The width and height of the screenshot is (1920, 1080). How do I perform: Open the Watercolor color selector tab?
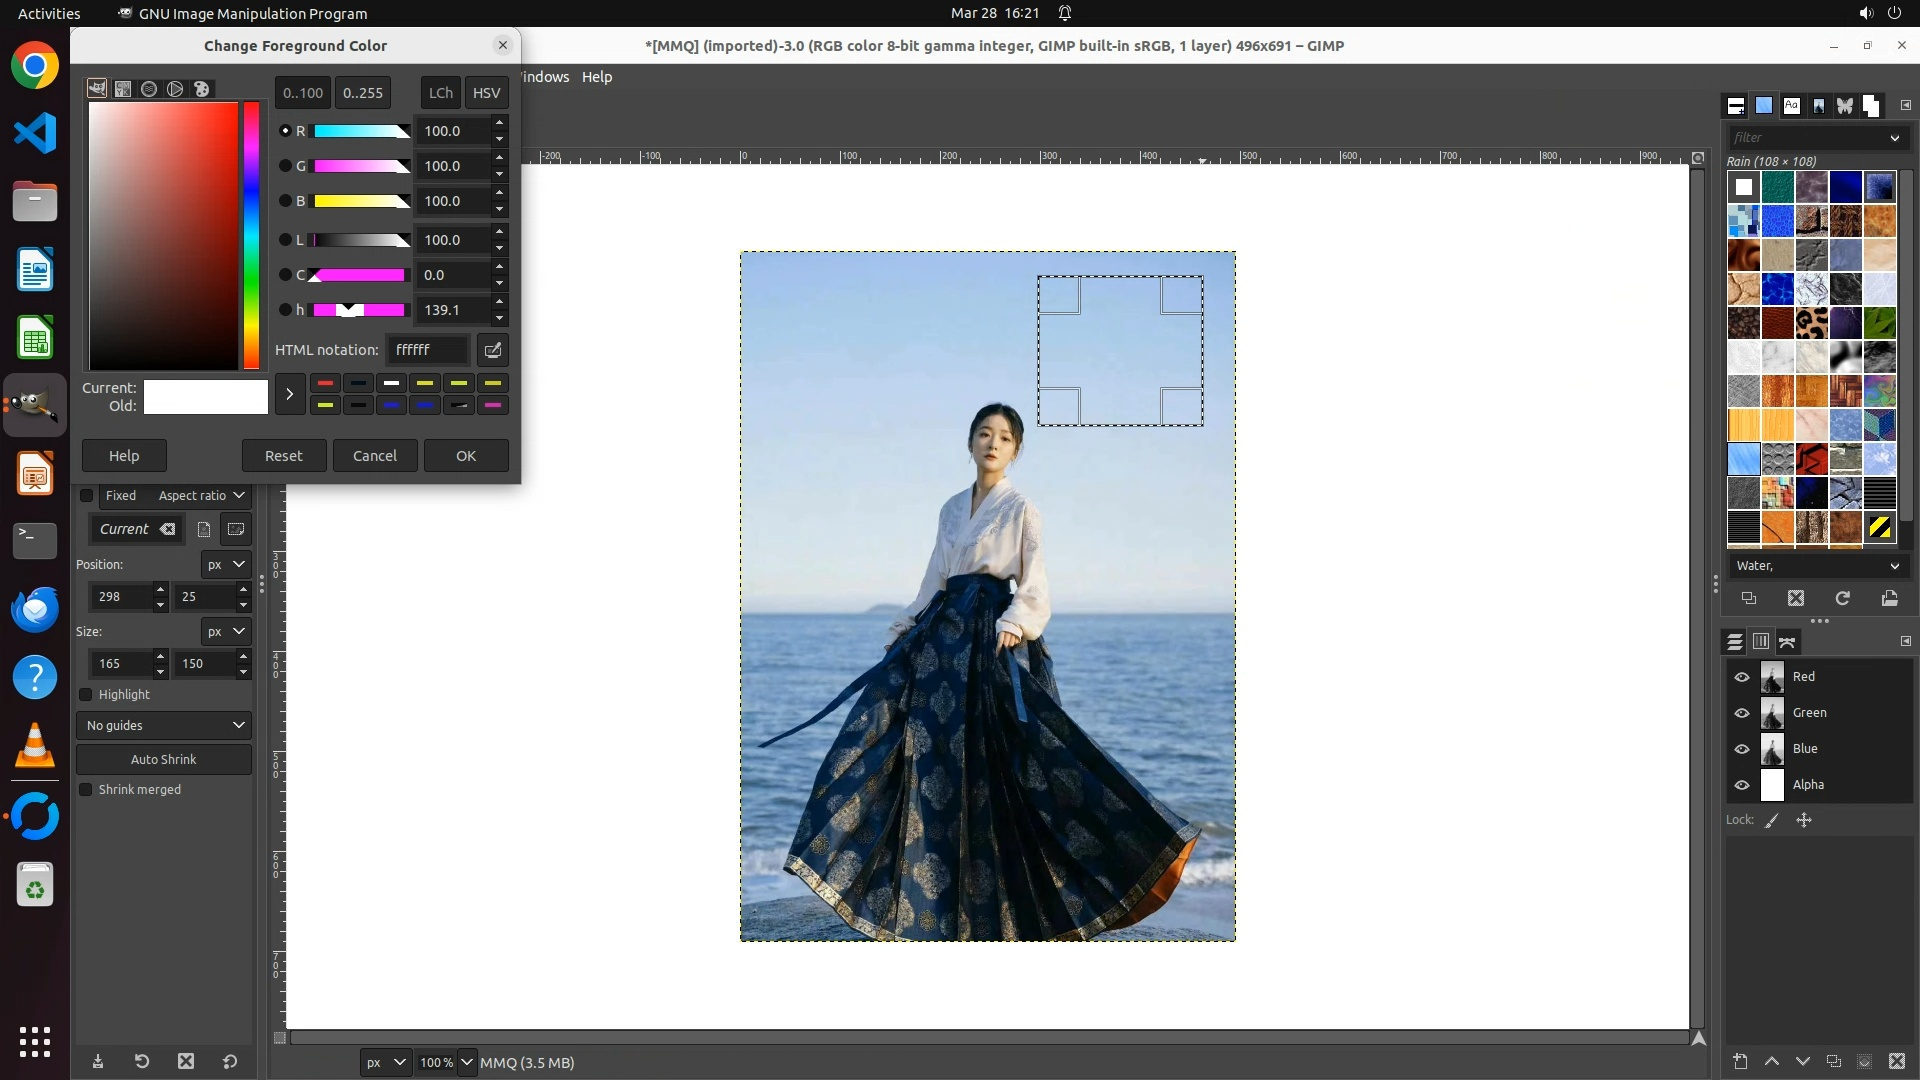tap(149, 89)
